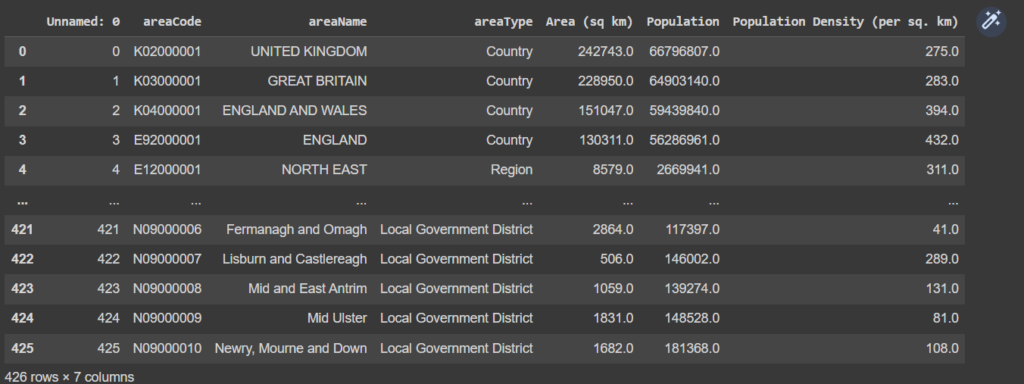Select the areaCode column header
The image size is (1024, 384).
172,22
